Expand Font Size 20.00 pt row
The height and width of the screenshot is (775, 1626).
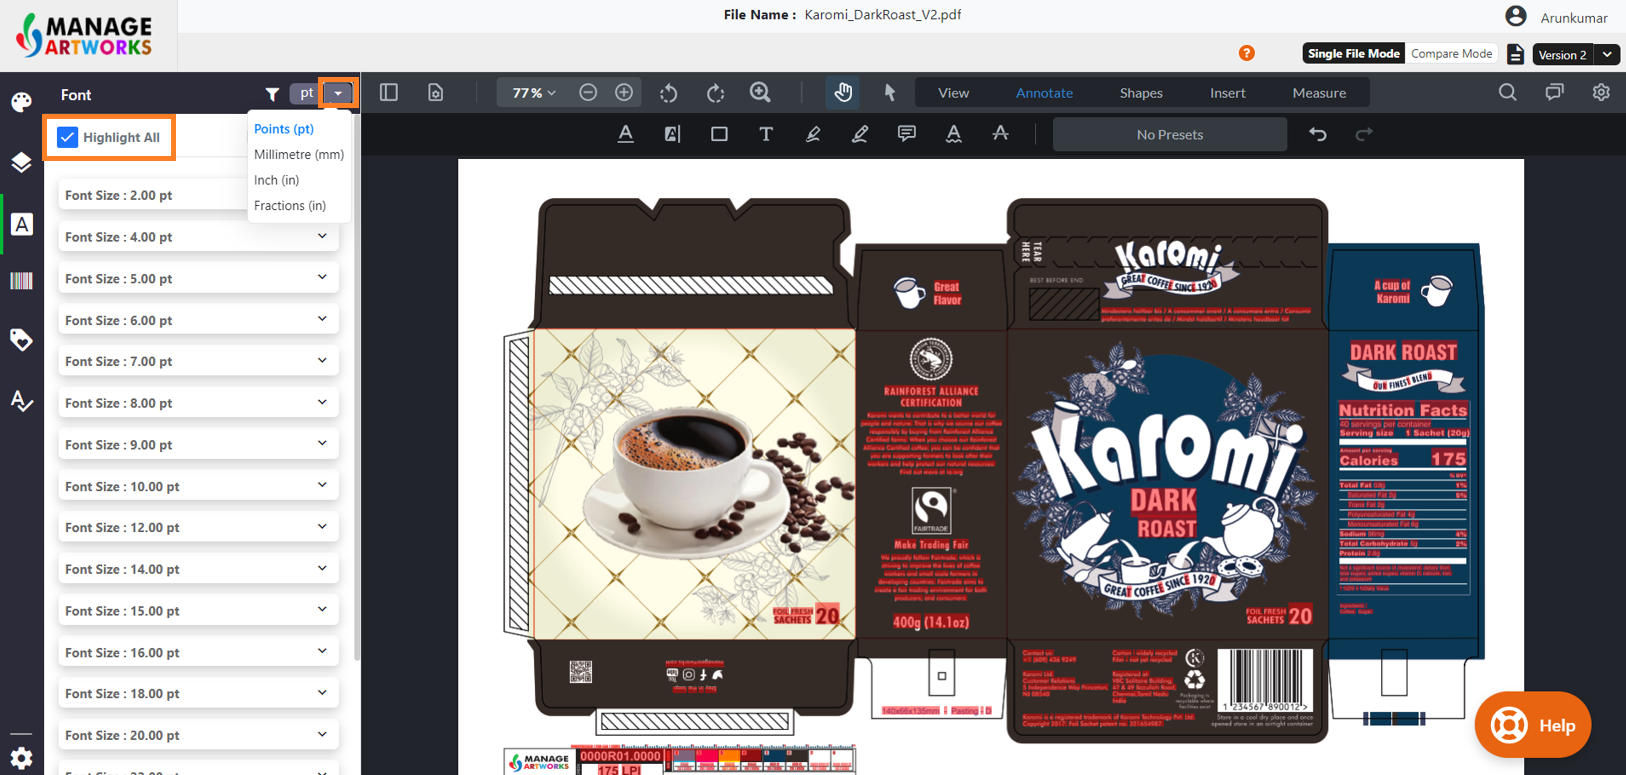point(198,735)
